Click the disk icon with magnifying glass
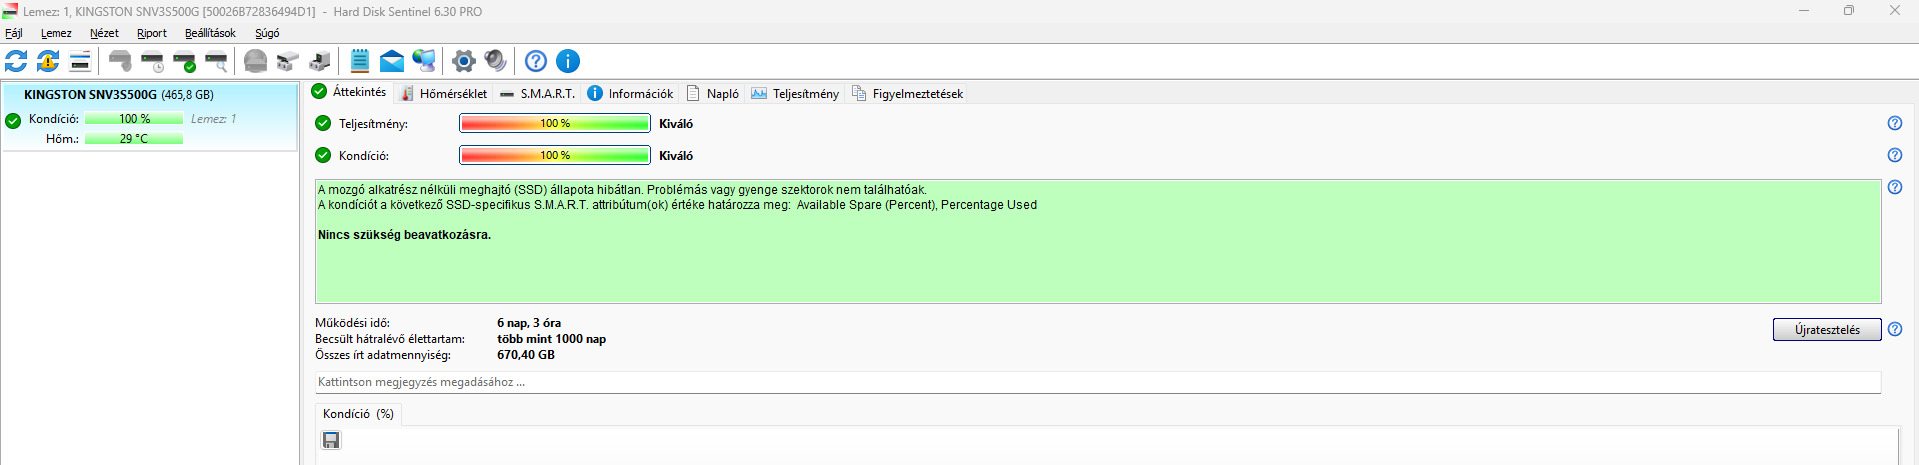 click(x=216, y=61)
